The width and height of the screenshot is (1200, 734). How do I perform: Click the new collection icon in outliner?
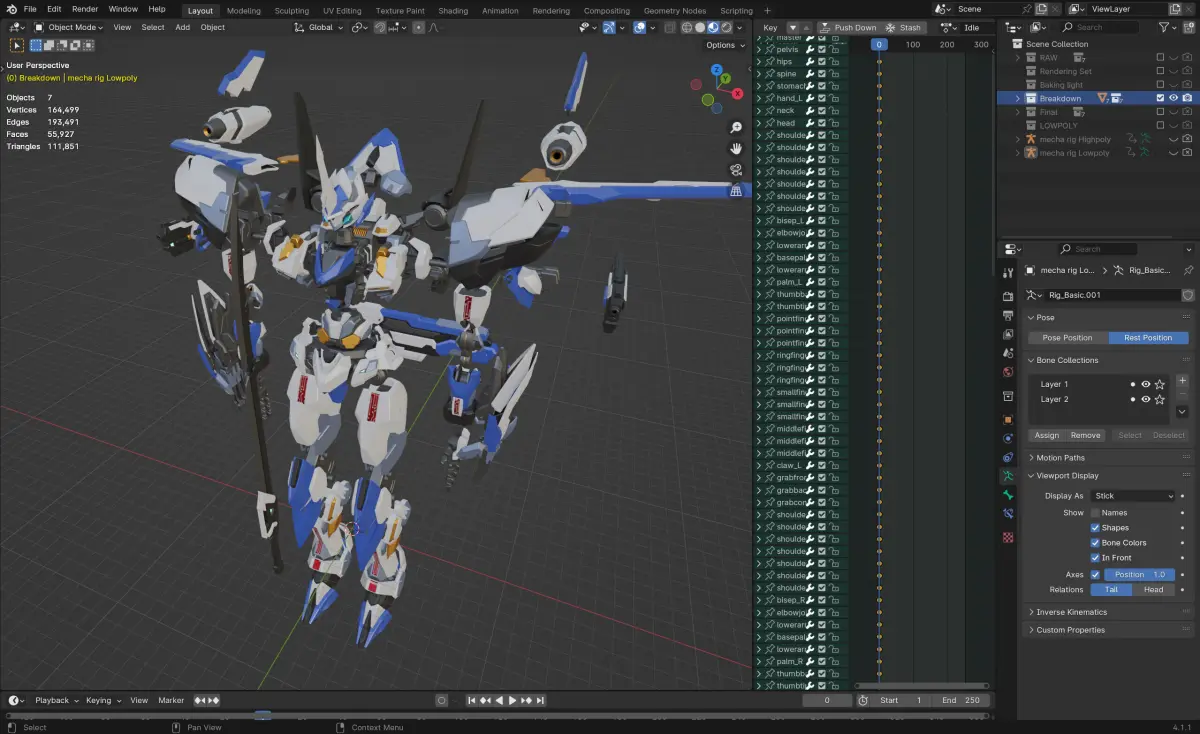point(1188,28)
